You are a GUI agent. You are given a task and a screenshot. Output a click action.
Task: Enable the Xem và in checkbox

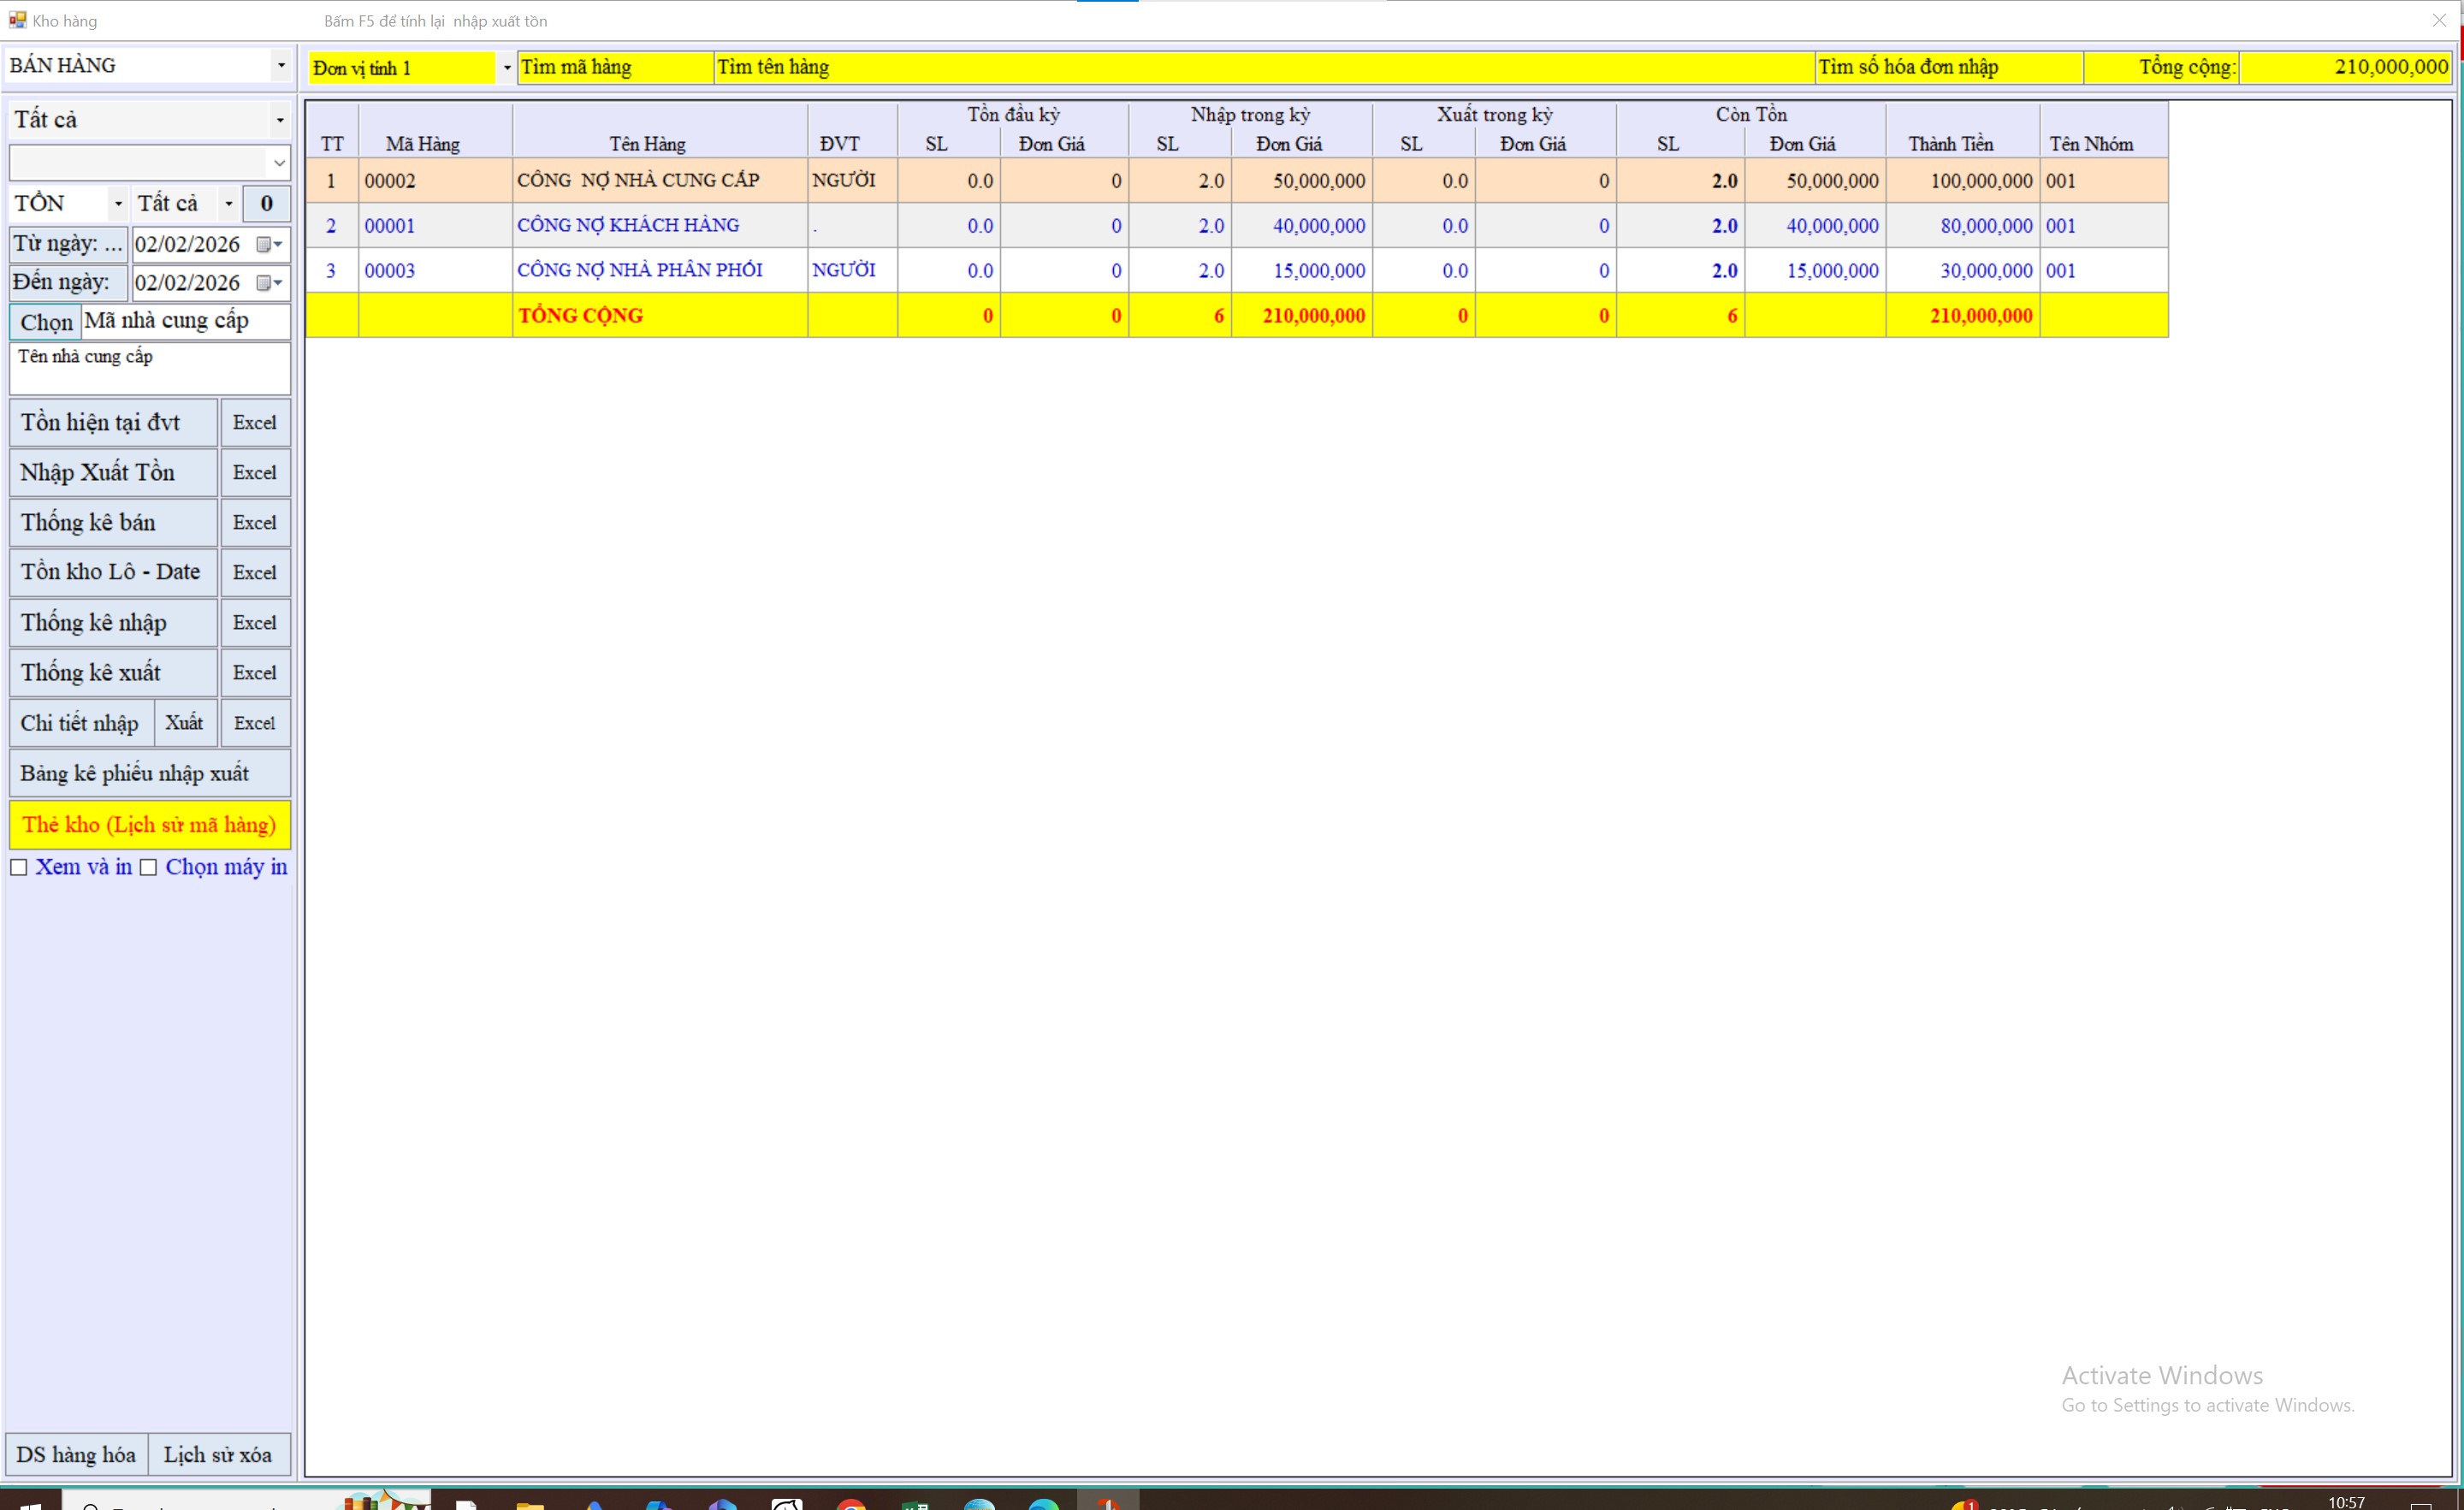tap(19, 867)
